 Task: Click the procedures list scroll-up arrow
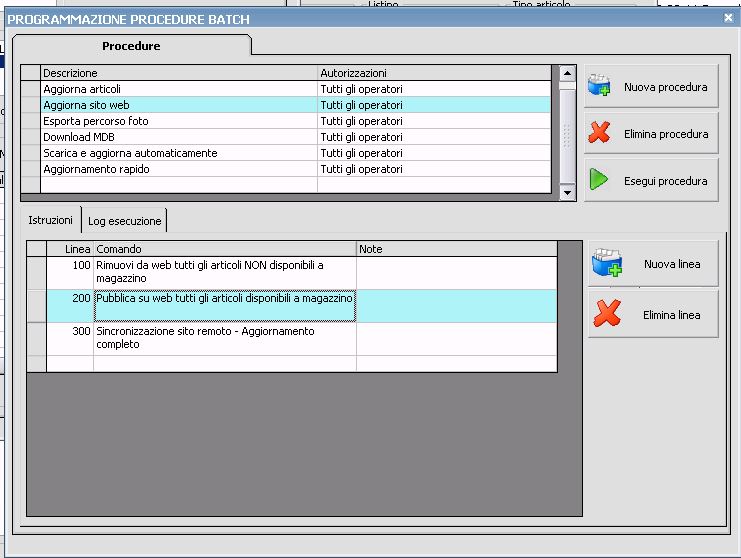tap(567, 73)
